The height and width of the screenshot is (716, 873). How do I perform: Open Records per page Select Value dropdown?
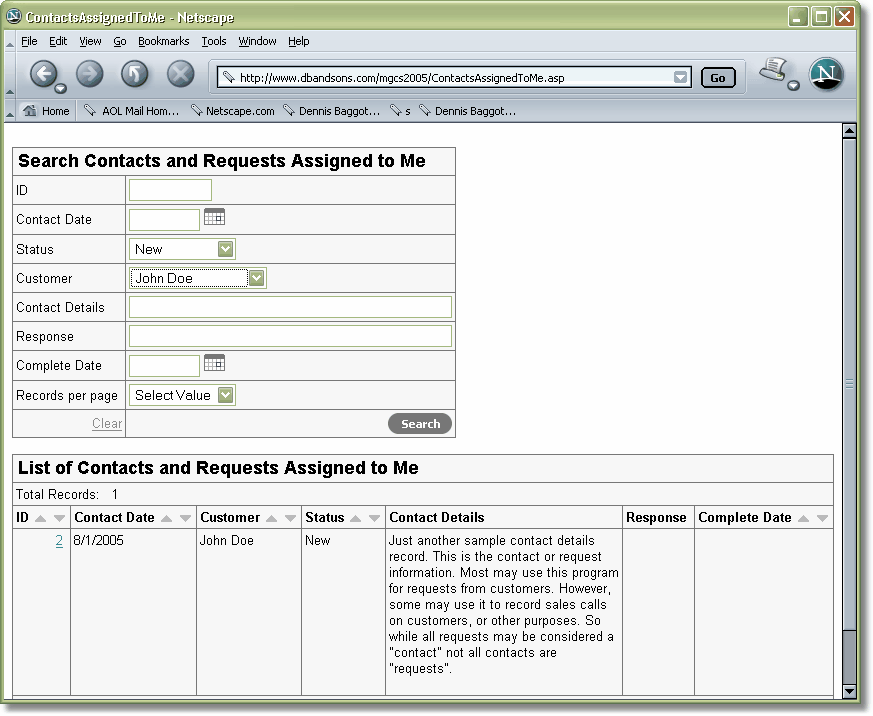coord(225,395)
